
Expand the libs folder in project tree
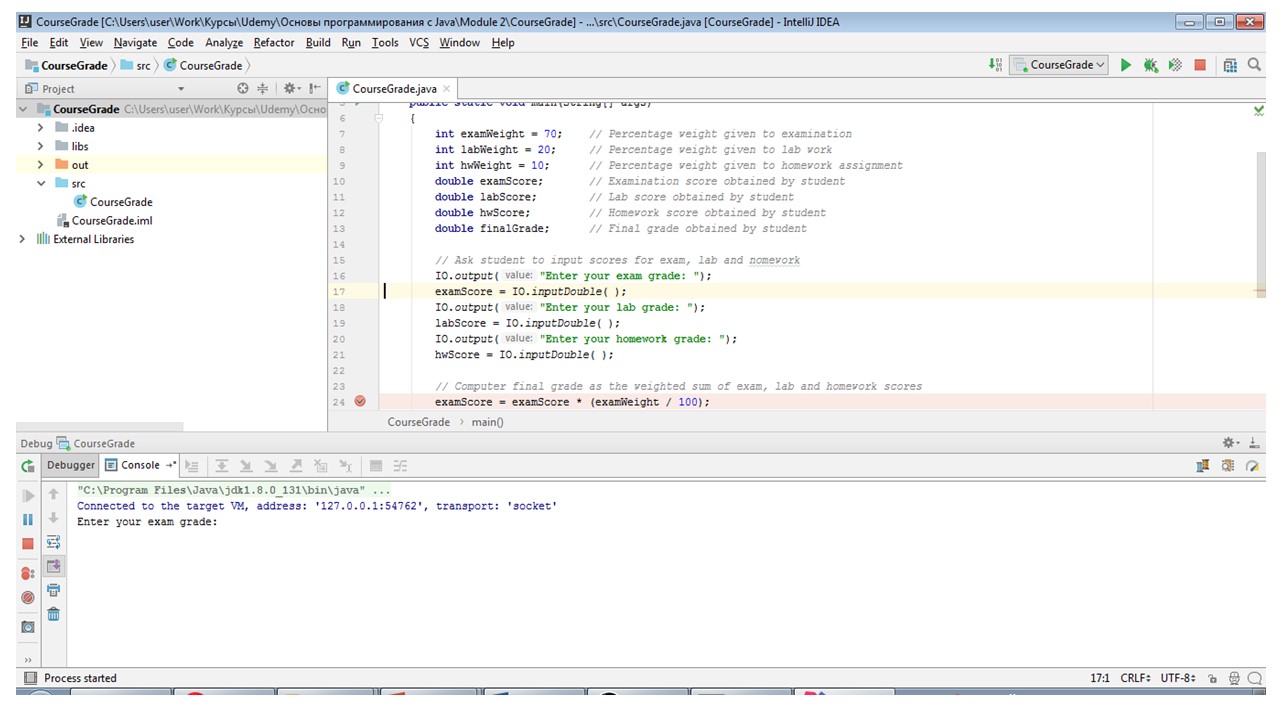[x=40, y=147]
